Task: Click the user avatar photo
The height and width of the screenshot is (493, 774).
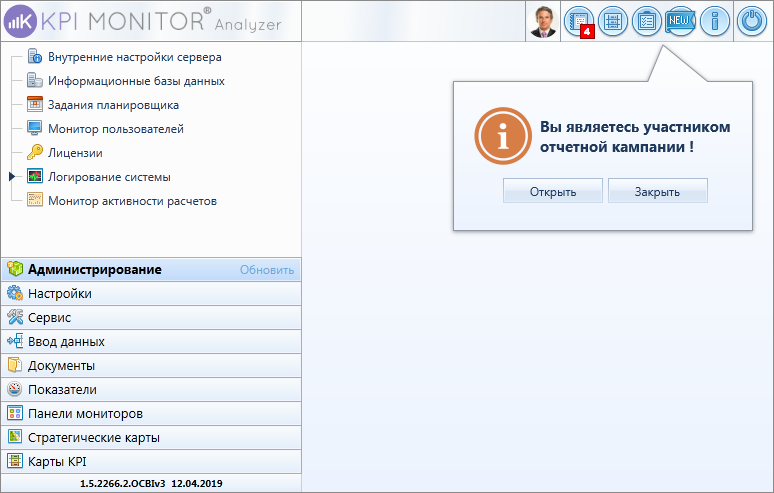Action: click(543, 21)
